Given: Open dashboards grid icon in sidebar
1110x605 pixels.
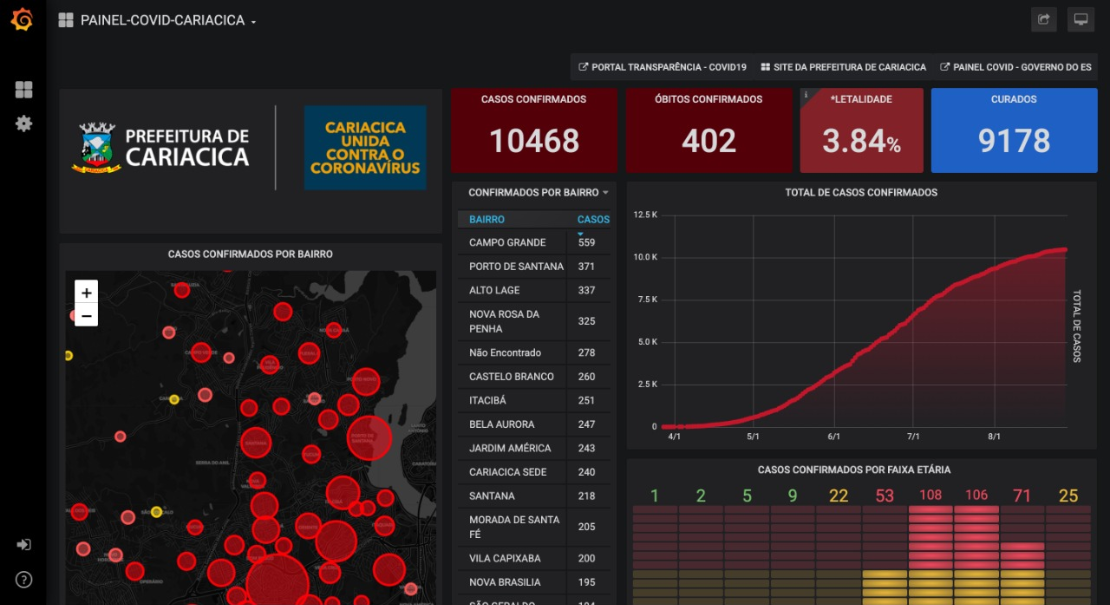Looking at the screenshot, I should pos(23,89).
